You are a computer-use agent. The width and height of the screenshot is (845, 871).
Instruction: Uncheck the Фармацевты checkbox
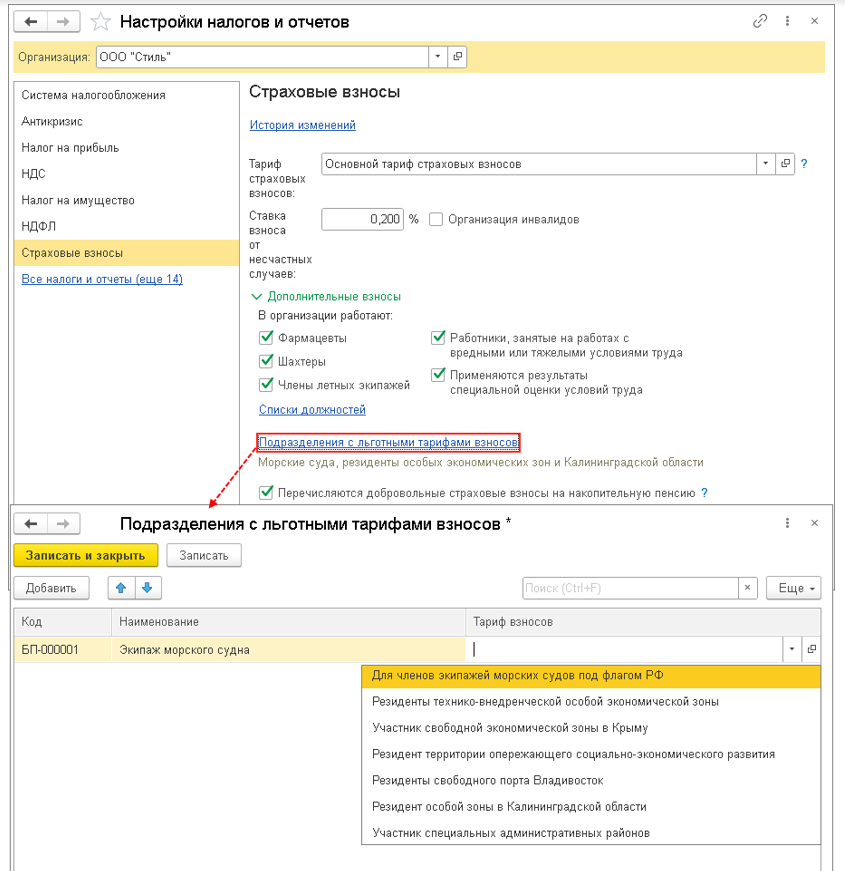[x=266, y=338]
